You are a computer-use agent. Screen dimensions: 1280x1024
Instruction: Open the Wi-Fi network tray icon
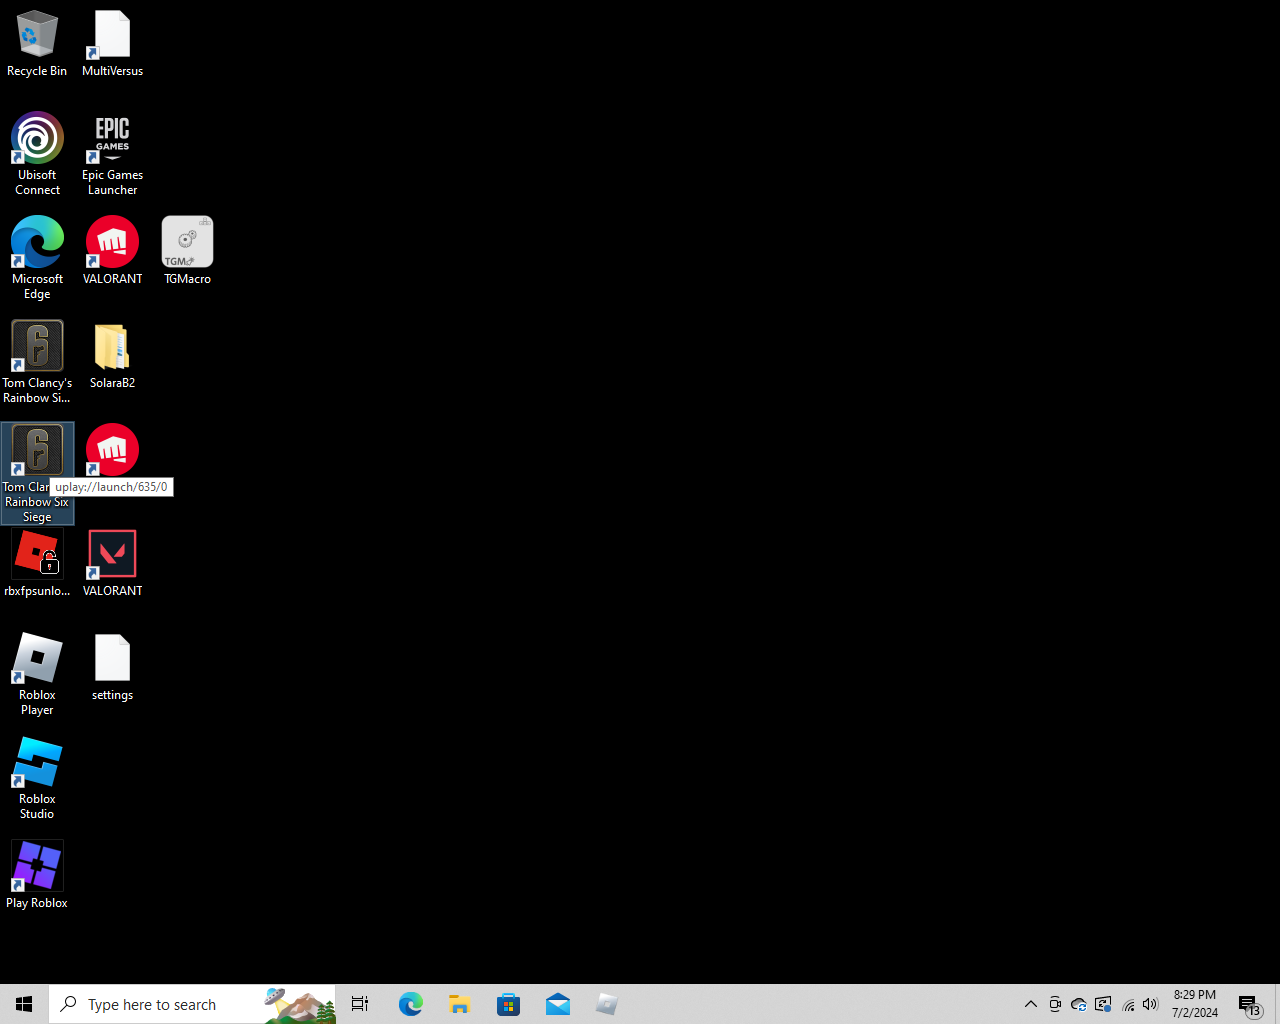pos(1128,1004)
